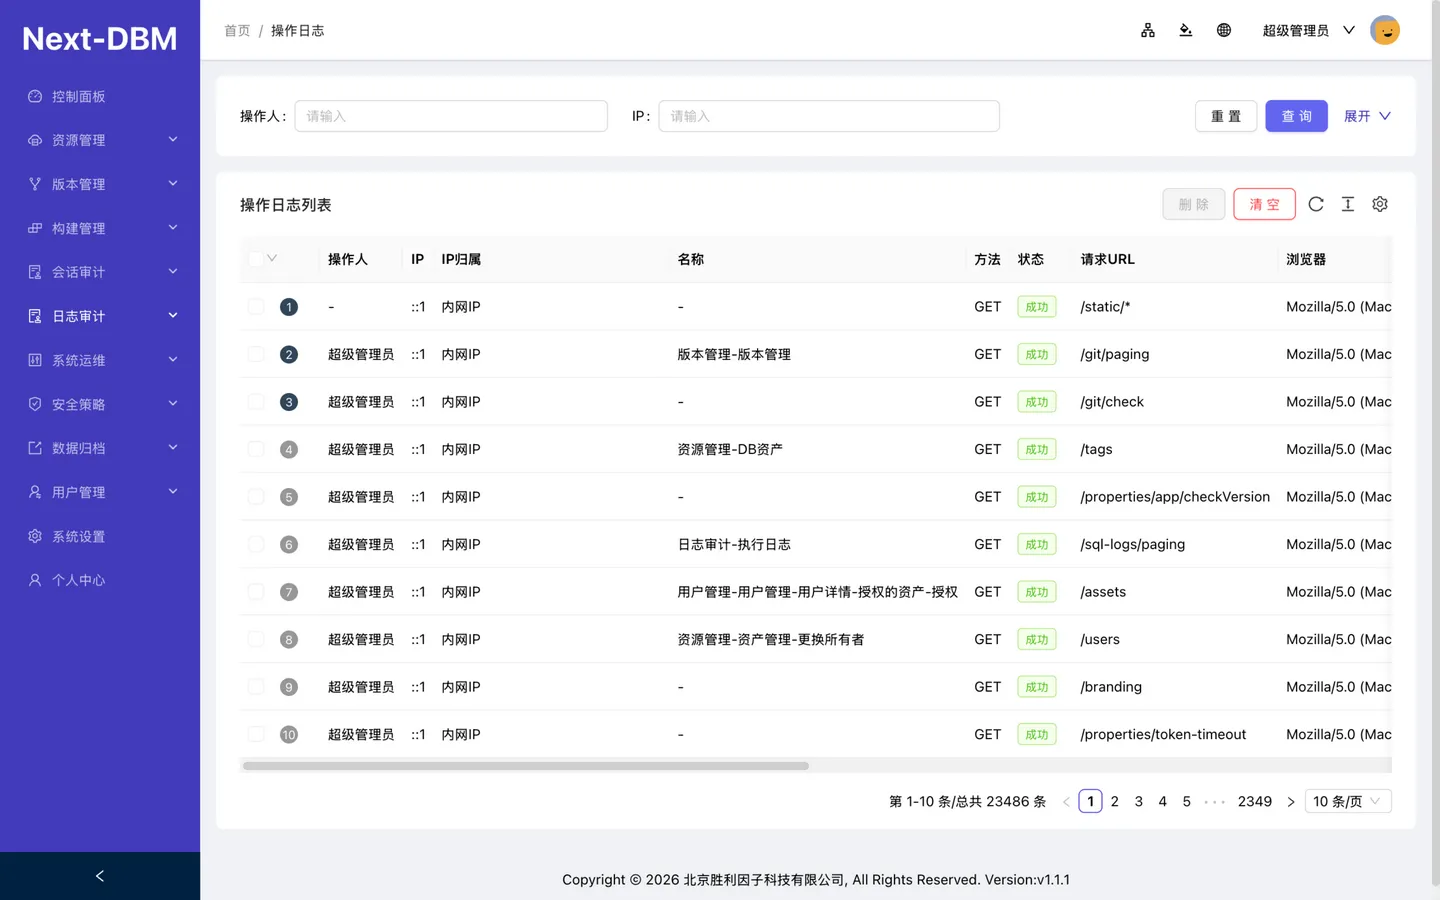The image size is (1440, 900).
Task: Select checkbox for /branding row
Action: click(256, 687)
